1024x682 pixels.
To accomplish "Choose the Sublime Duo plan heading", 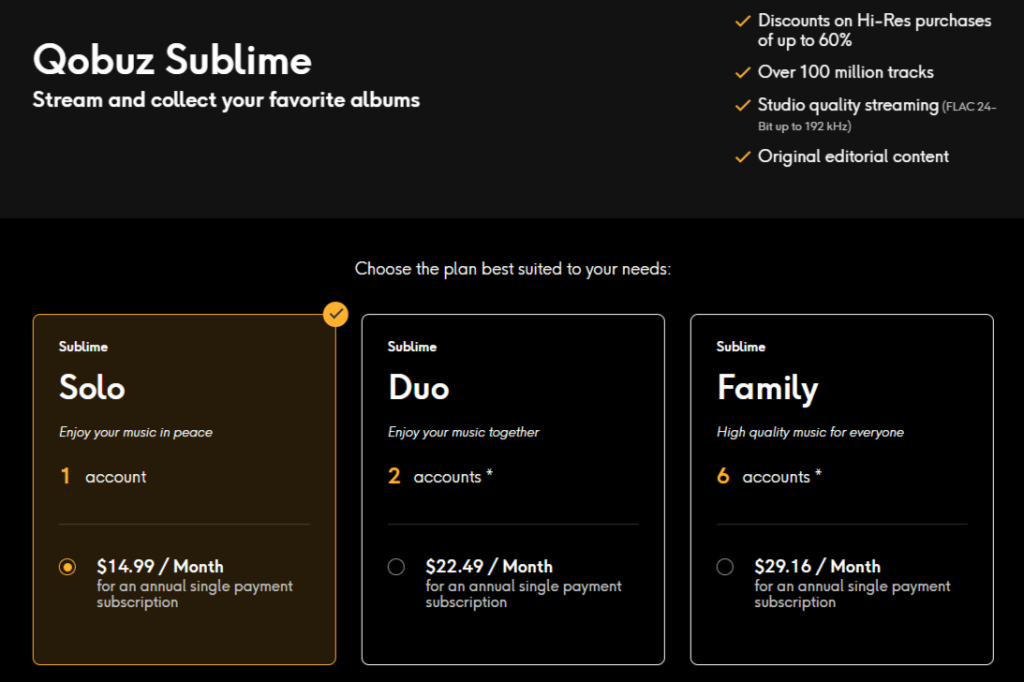I will pos(419,387).
